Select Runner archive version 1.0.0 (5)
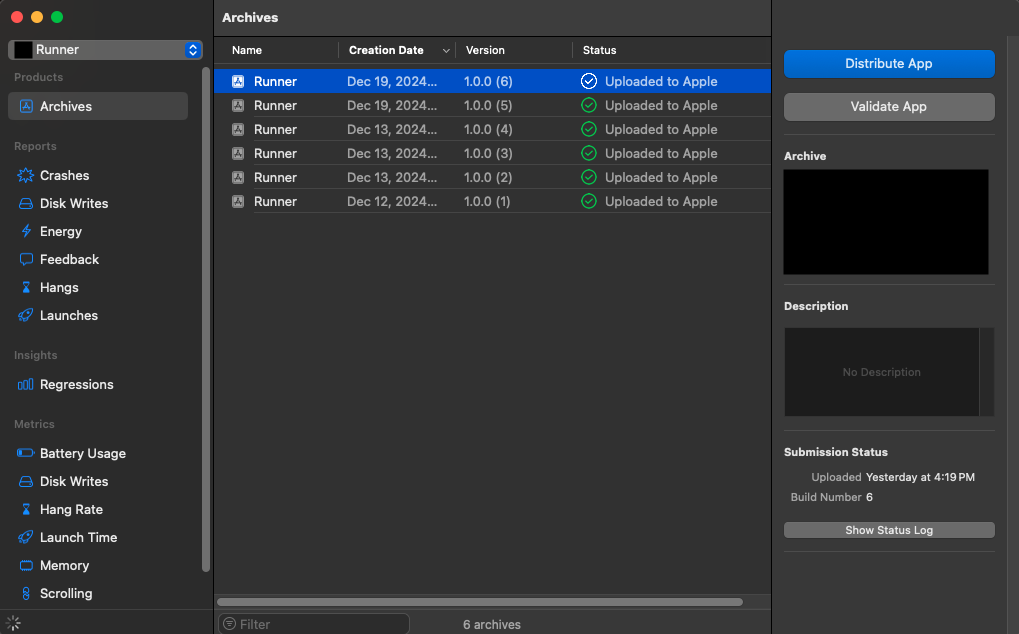 (493, 105)
